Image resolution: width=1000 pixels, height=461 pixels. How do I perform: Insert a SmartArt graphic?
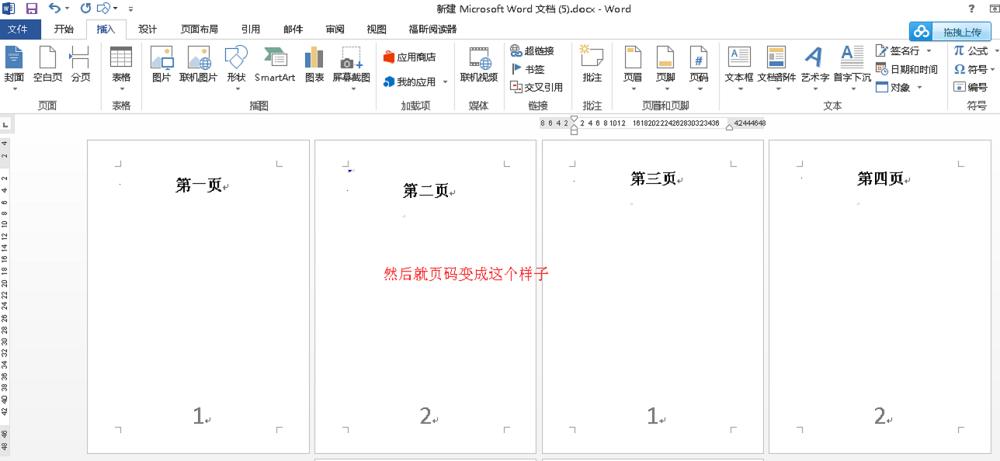[x=275, y=65]
